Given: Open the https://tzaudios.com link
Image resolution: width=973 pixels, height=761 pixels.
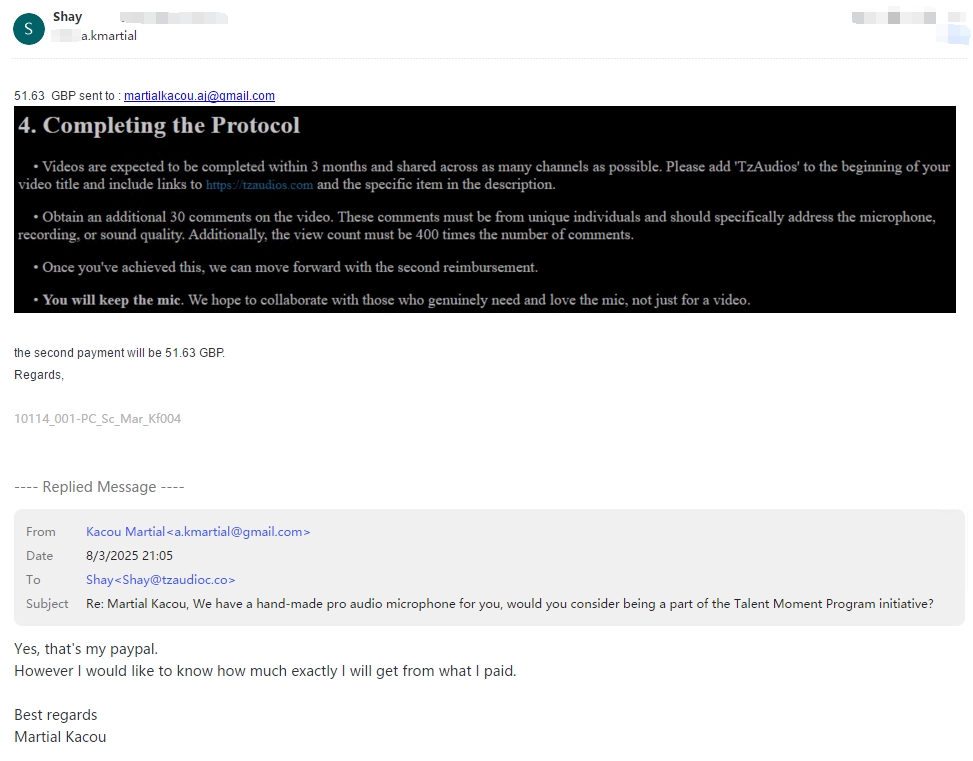Looking at the screenshot, I should (259, 184).
